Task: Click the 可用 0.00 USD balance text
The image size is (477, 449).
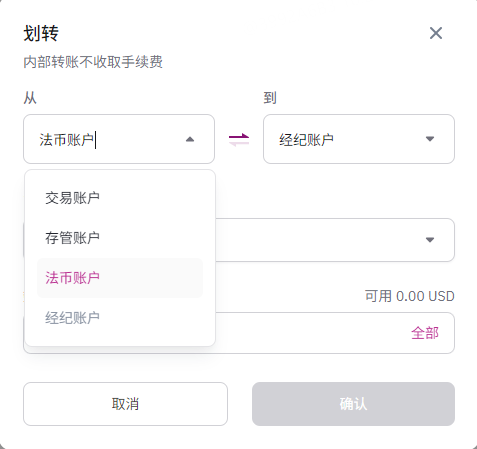Action: [410, 296]
